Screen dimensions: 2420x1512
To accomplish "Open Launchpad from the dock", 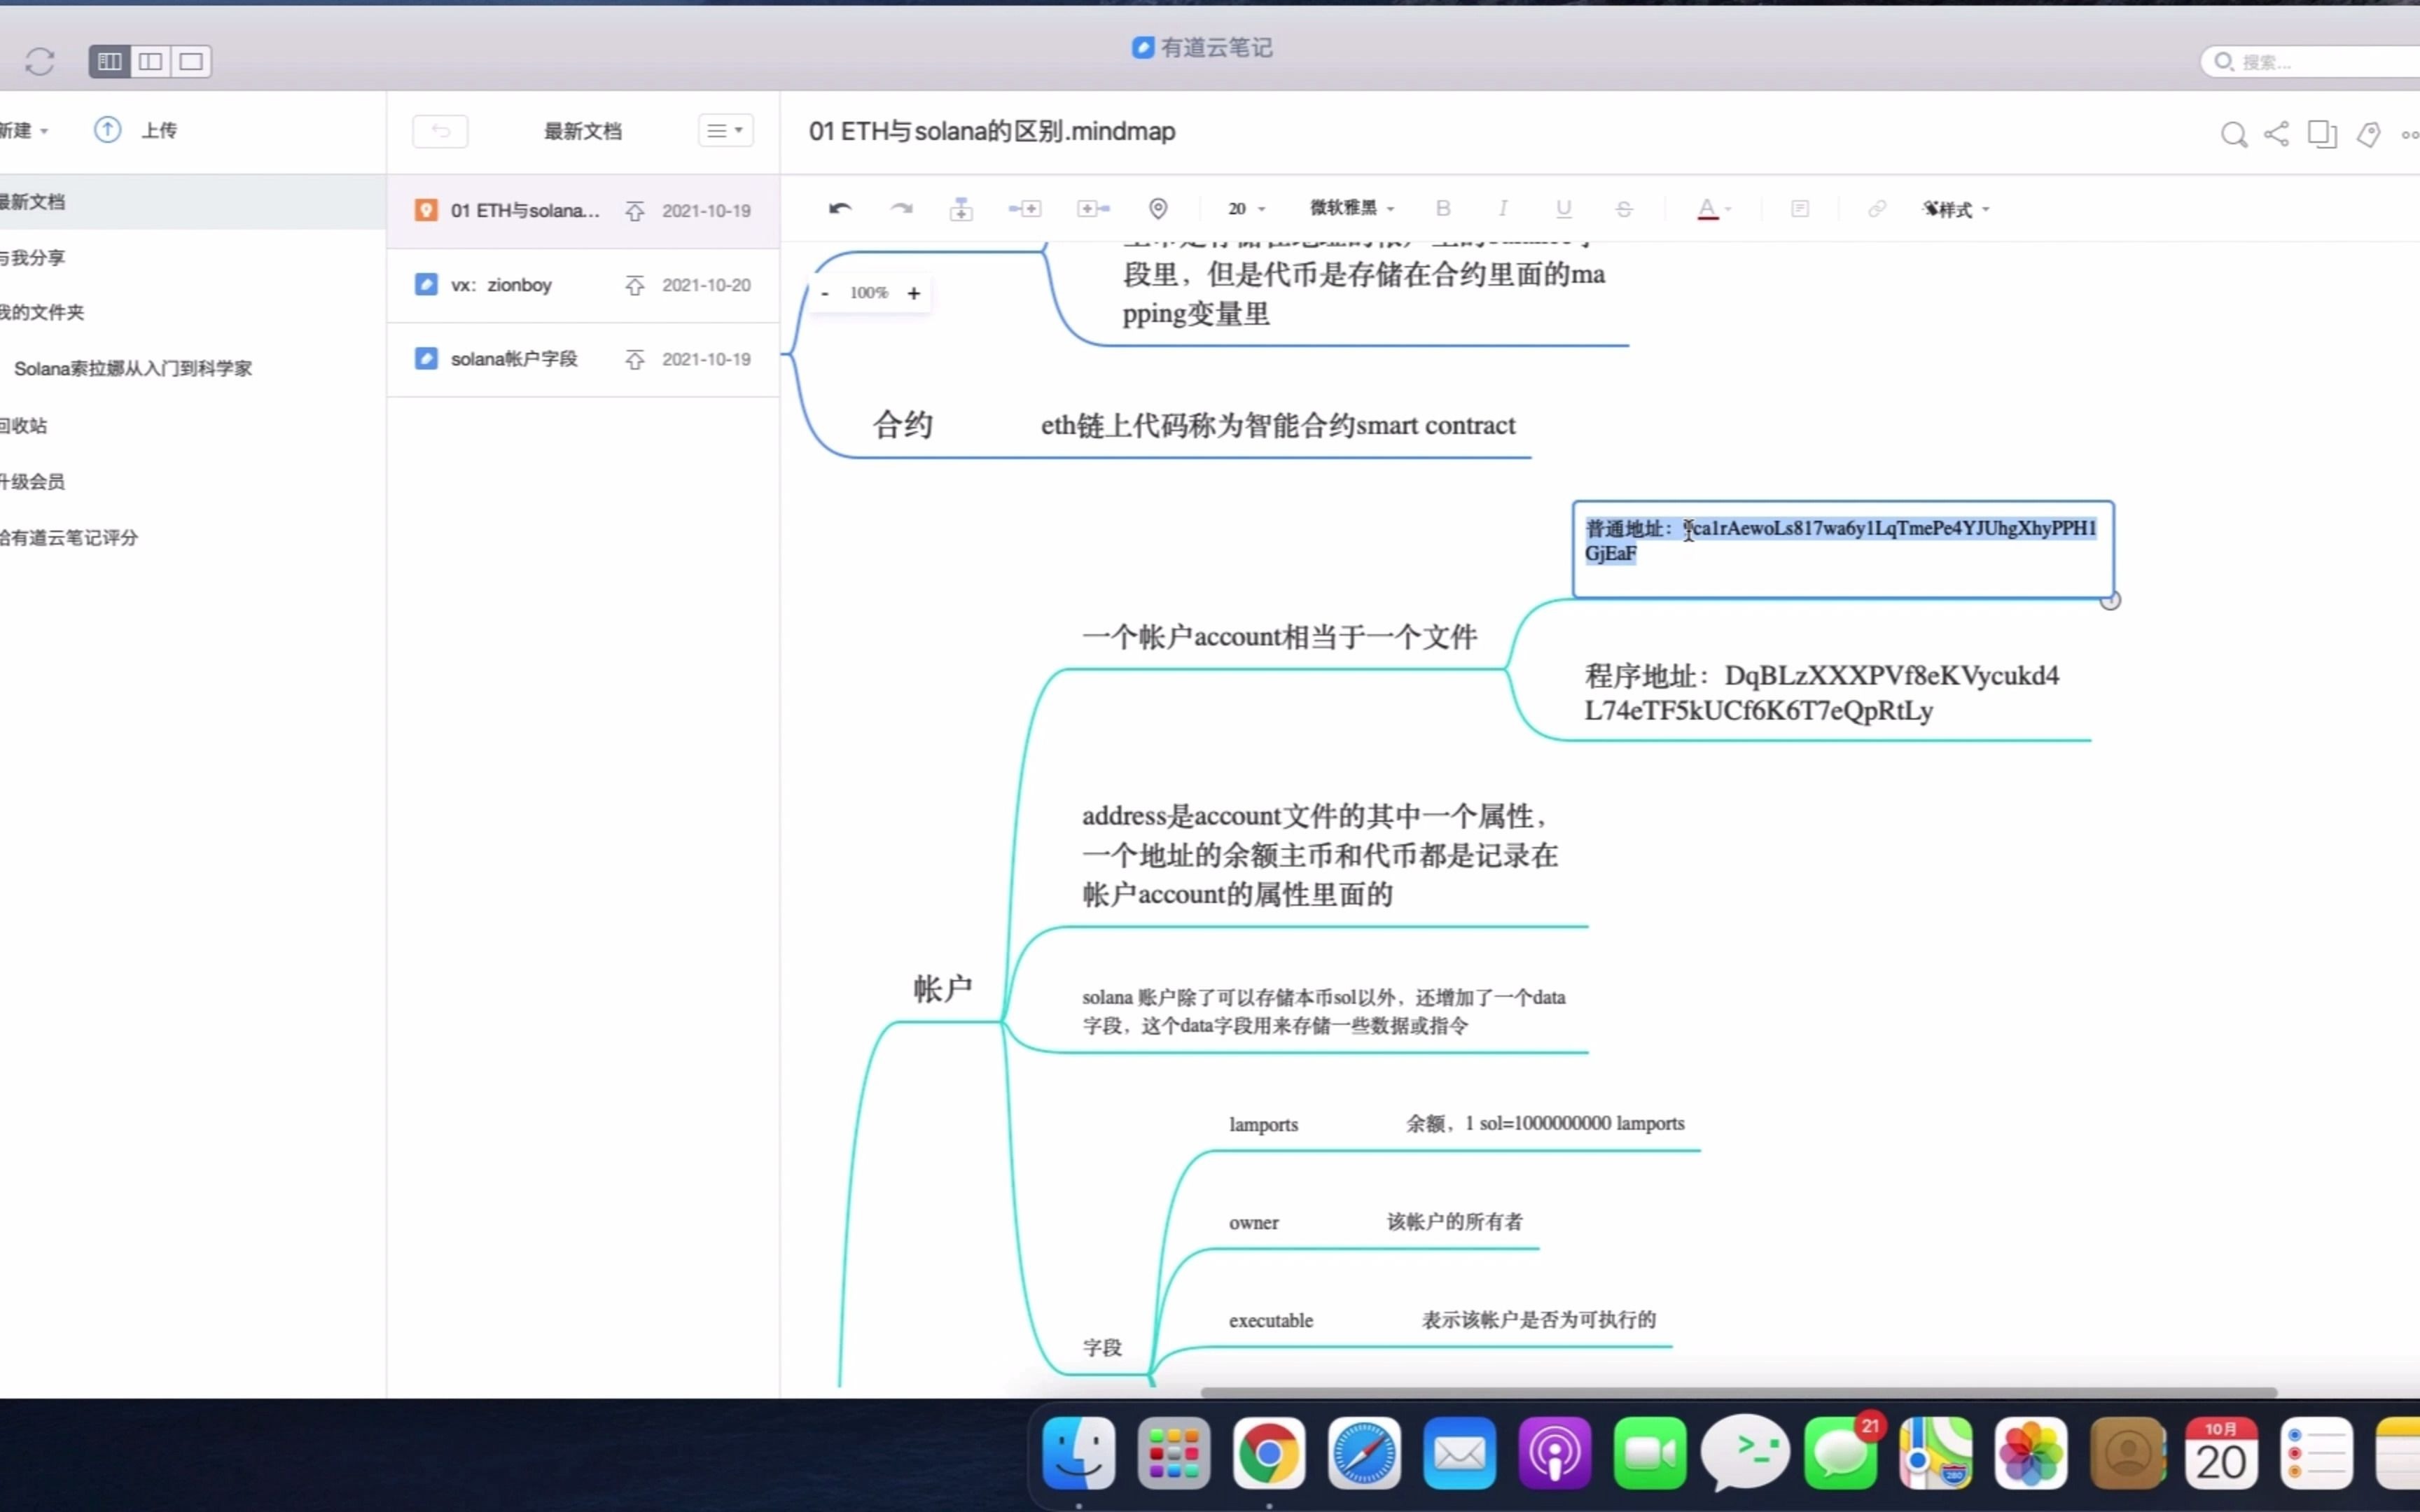I will [1174, 1453].
